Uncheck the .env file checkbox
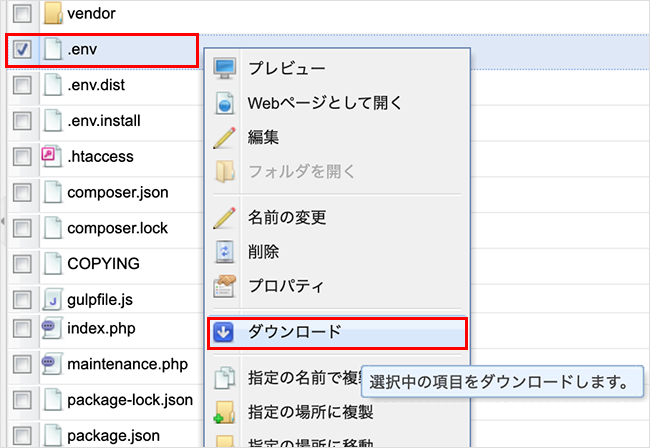Screen dimensions: 650x448 point(23,49)
